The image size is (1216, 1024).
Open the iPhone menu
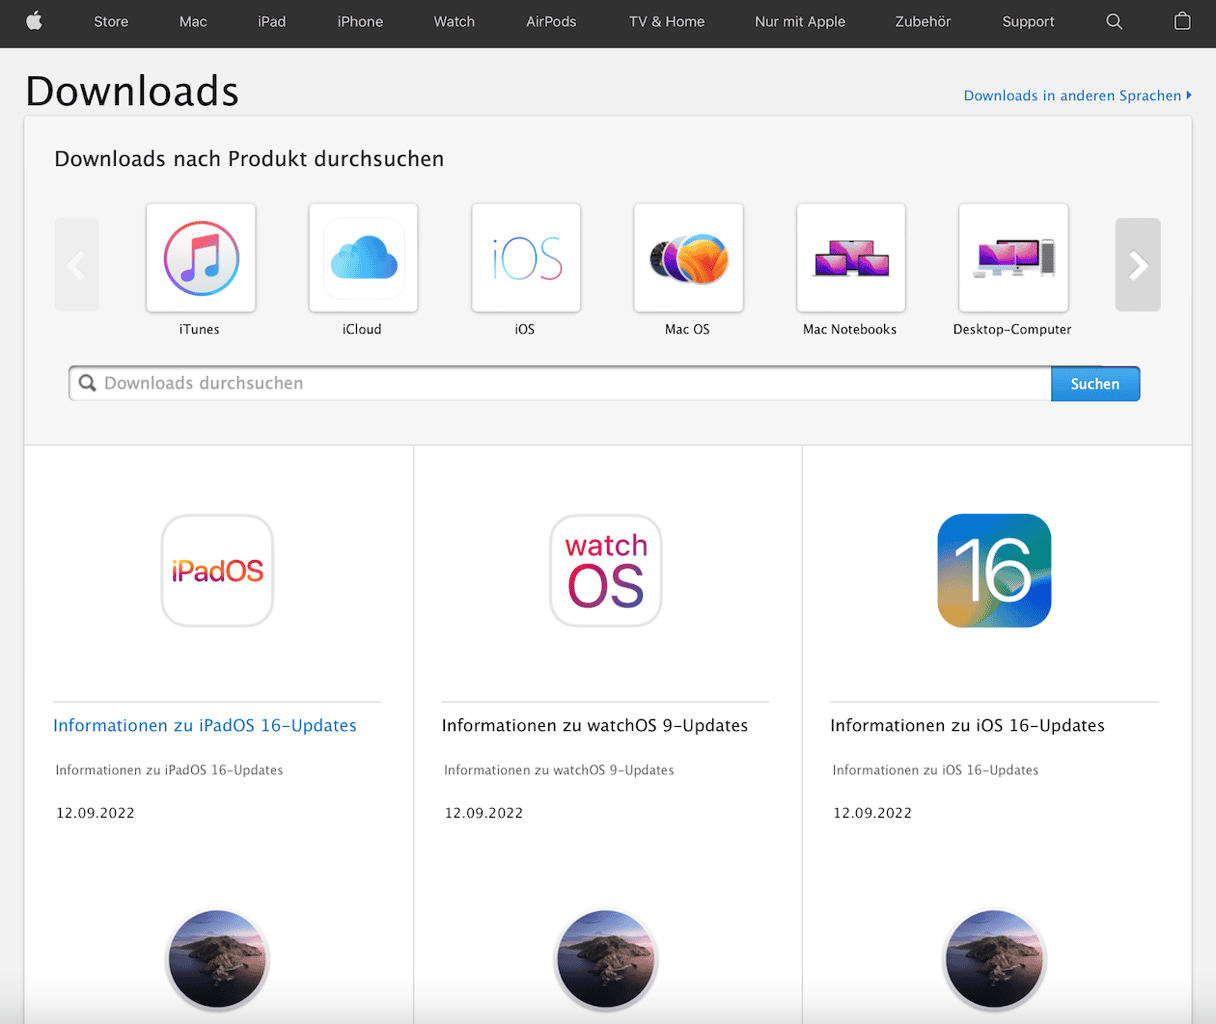coord(360,22)
